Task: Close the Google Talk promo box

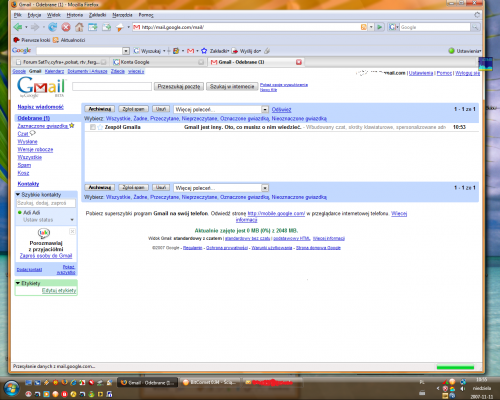Action: coord(72,231)
